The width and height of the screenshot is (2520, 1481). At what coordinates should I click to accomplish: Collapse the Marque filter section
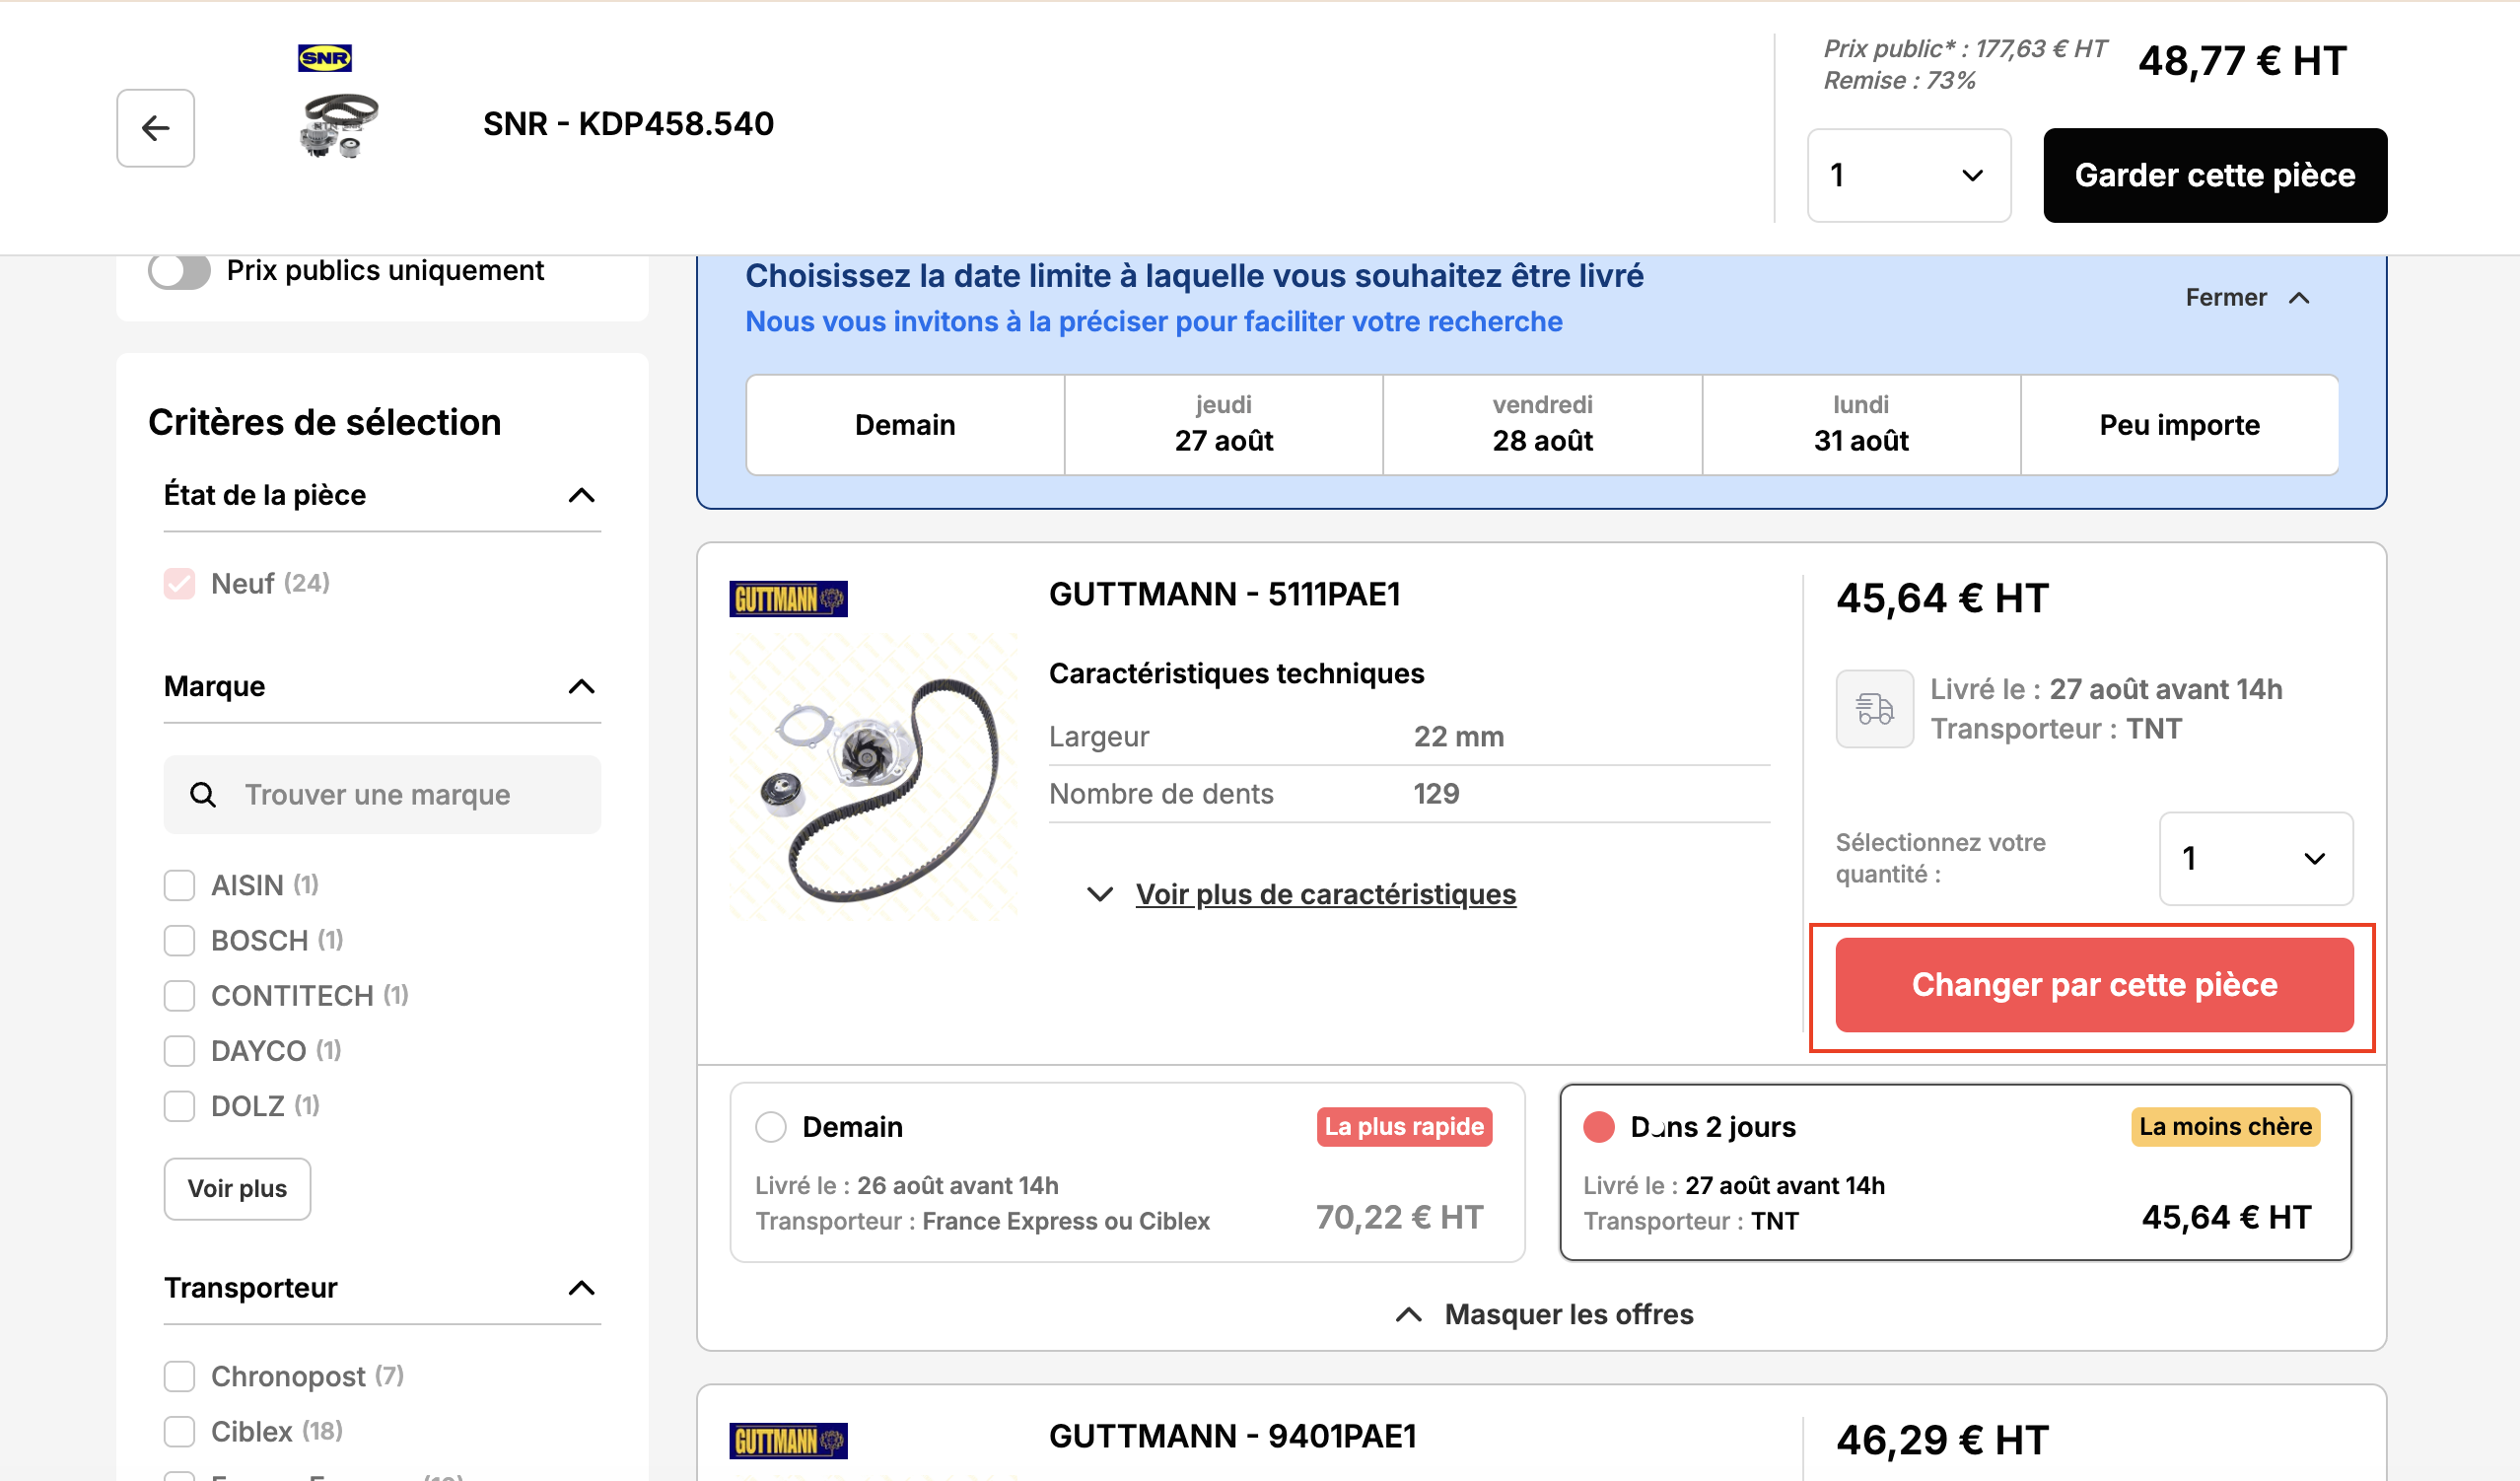pyautogui.click(x=581, y=687)
